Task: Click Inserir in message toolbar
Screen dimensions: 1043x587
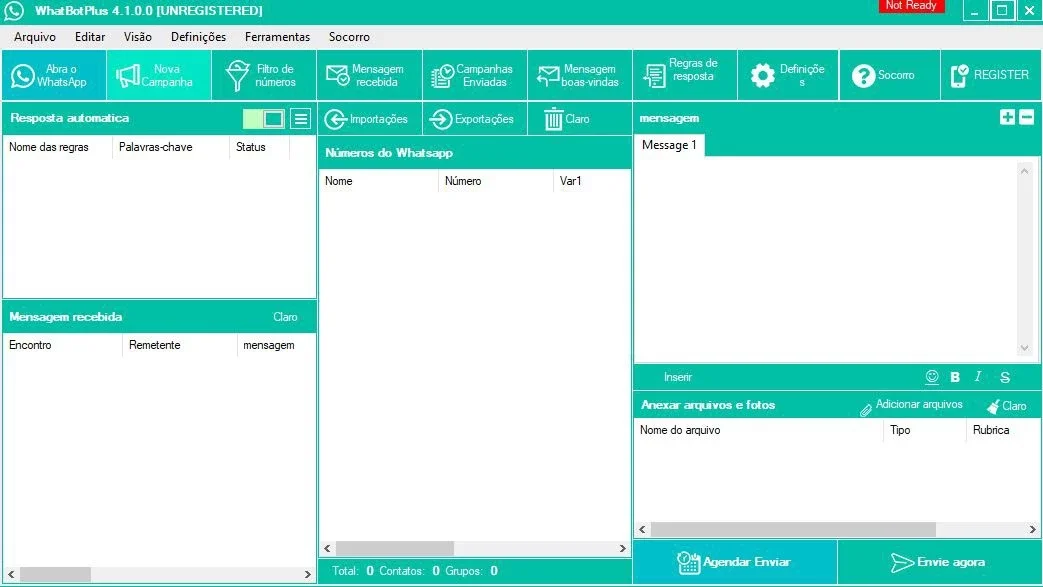Action: [678, 377]
